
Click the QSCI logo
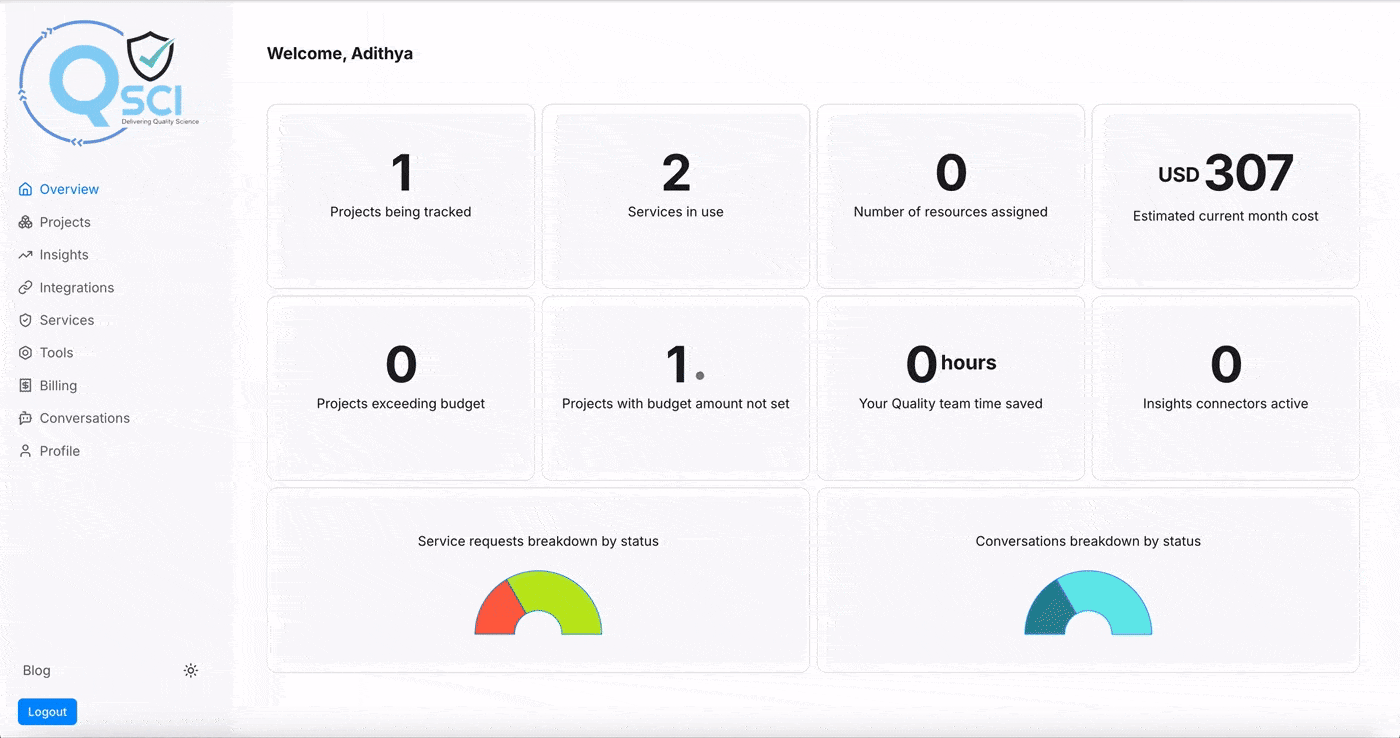tap(110, 87)
